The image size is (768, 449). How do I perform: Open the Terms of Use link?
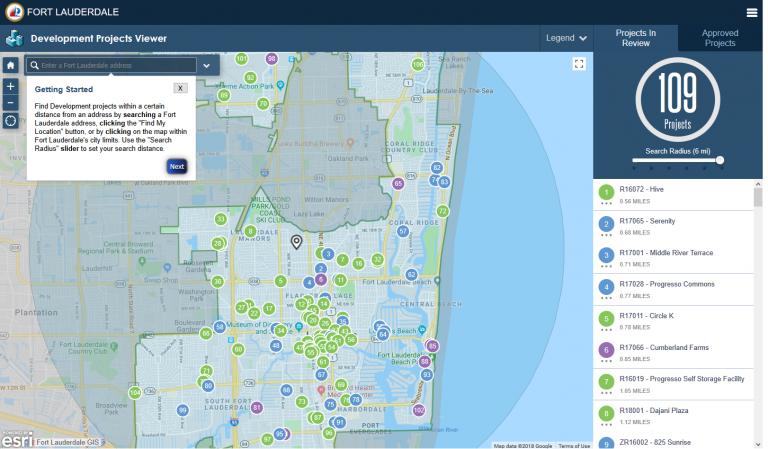(x=574, y=445)
